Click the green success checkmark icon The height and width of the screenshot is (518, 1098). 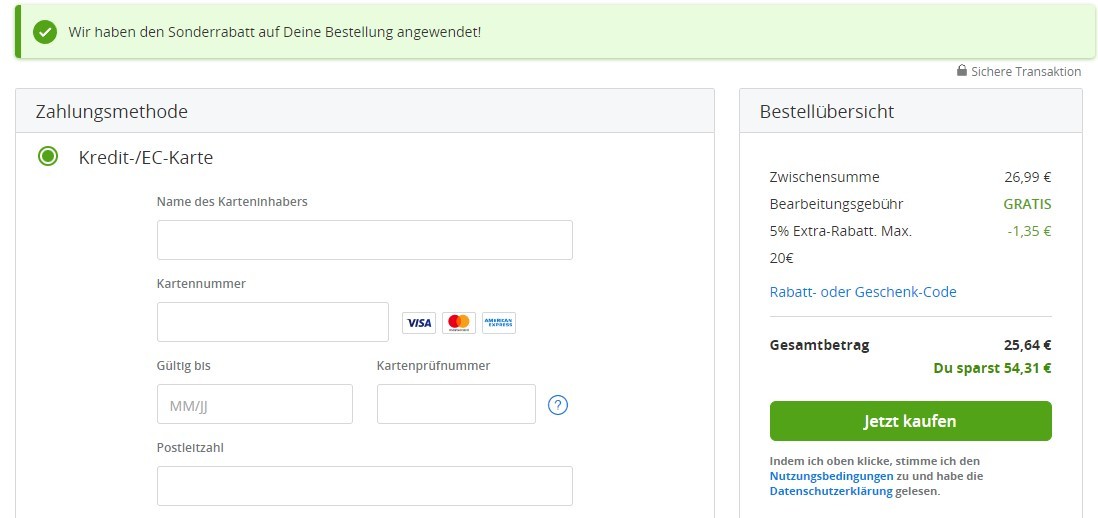pyautogui.click(x=45, y=32)
